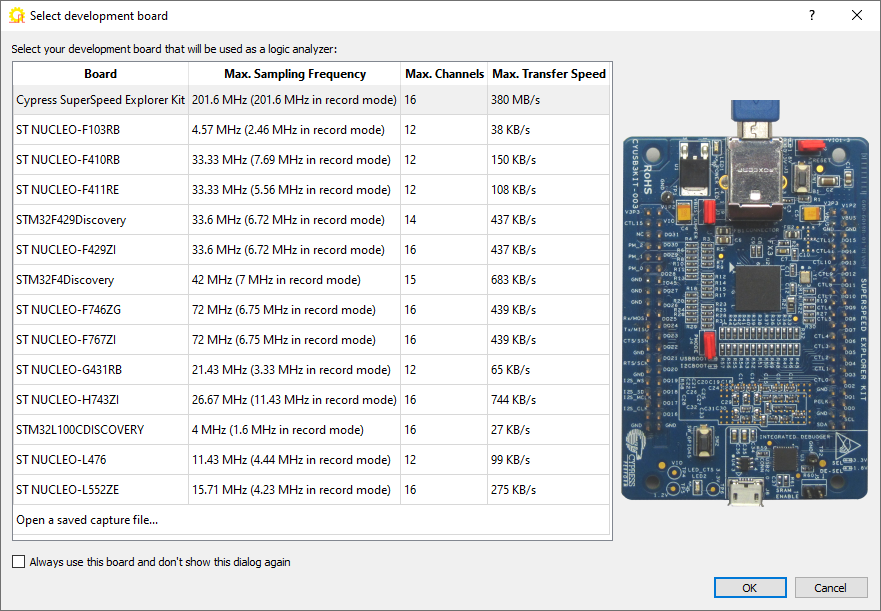Click the 380 MB/s transfer speed cell
Screen dimensions: 881x611
[548, 100]
